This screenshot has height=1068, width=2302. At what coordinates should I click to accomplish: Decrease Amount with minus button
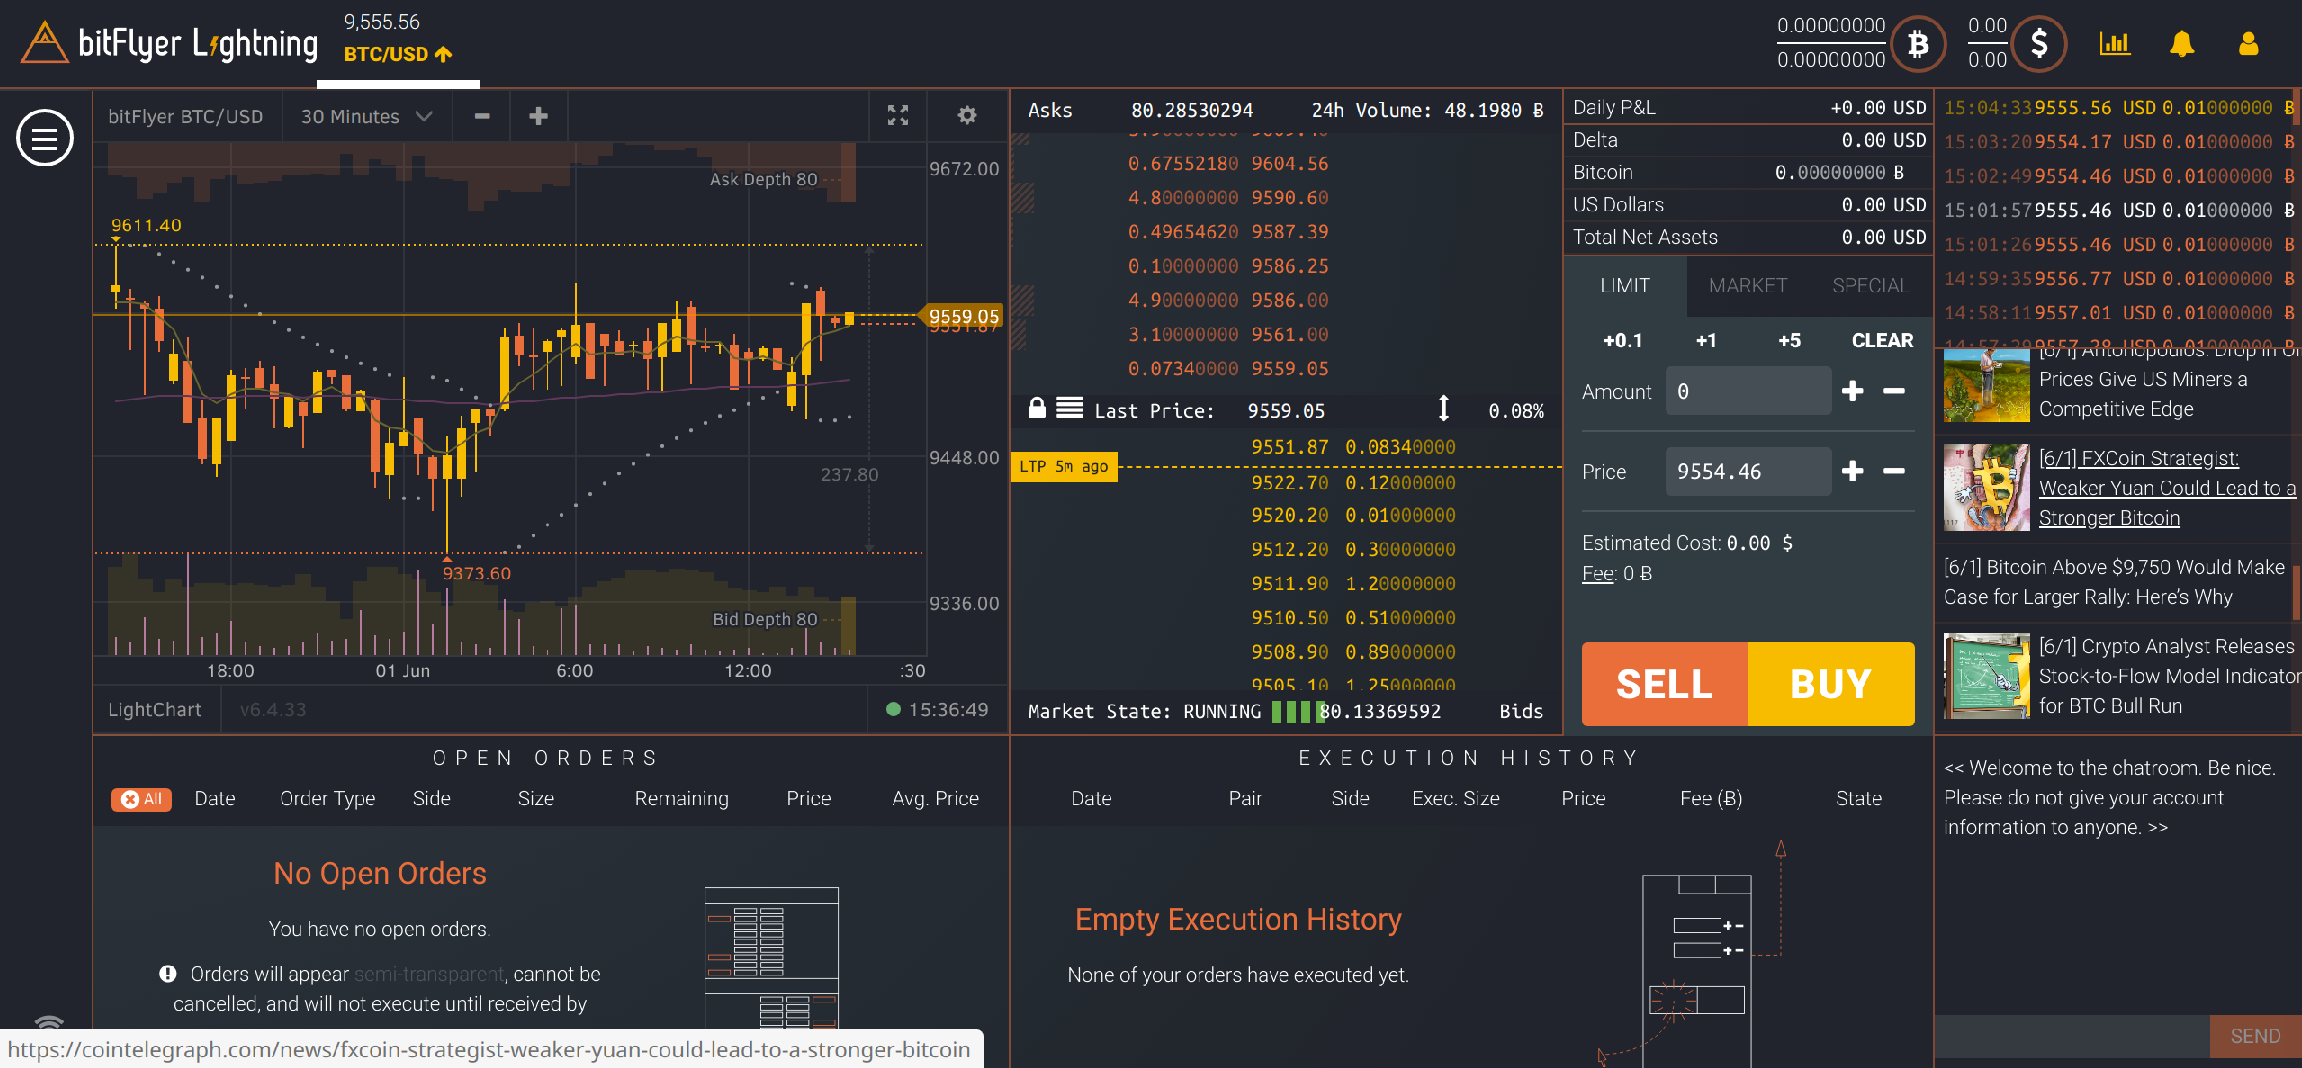1894,391
